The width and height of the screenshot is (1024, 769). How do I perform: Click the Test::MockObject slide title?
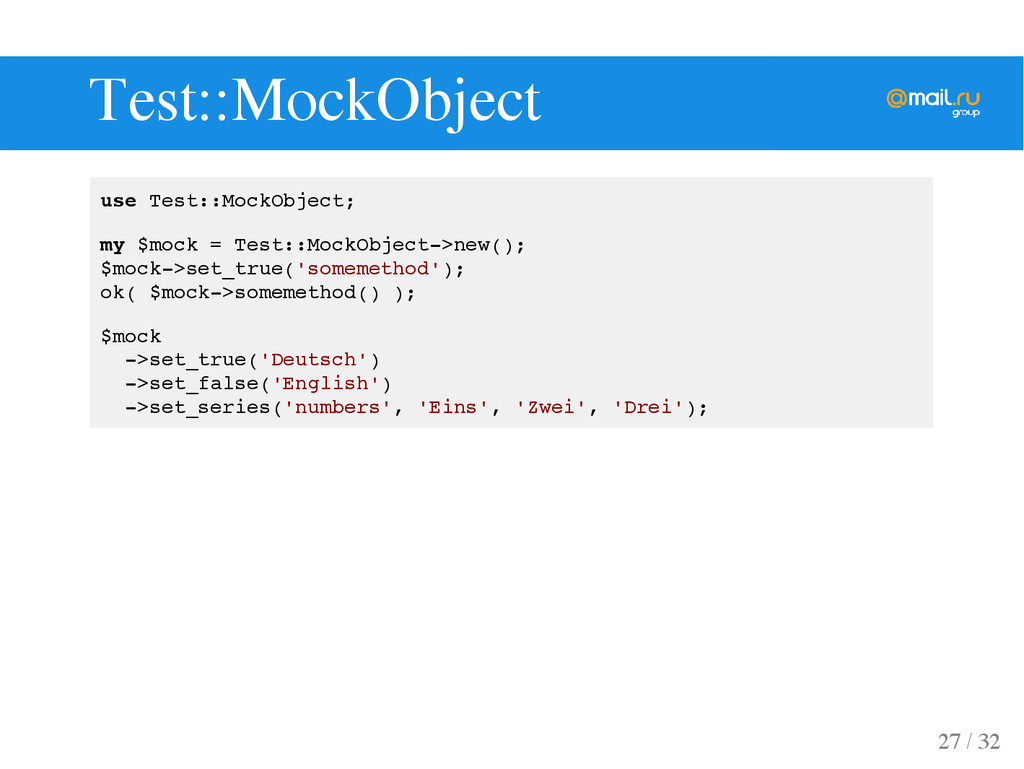[315, 101]
